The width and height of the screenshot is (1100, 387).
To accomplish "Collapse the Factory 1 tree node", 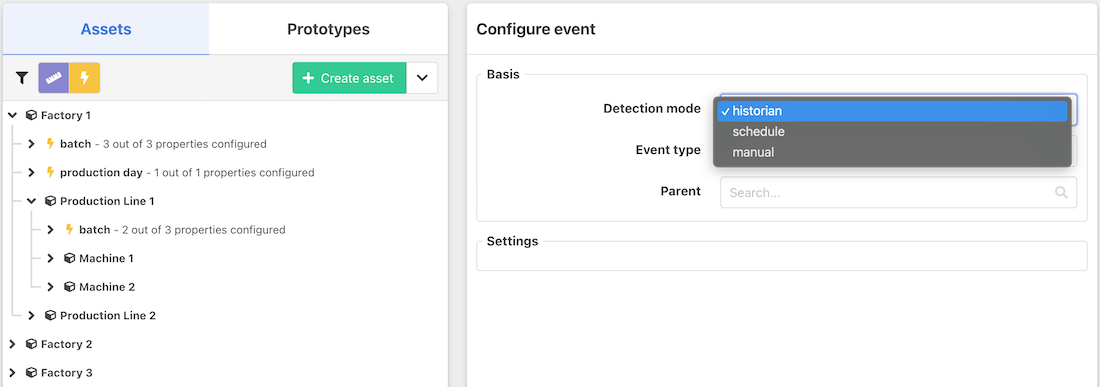I will tap(13, 115).
